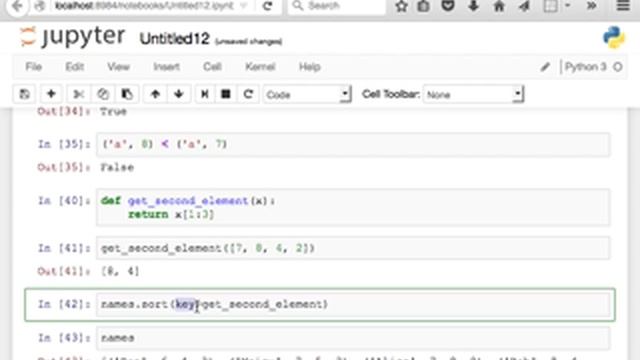640x360 pixels.
Task: Save notebook with the floppy disk icon
Action: [24, 94]
